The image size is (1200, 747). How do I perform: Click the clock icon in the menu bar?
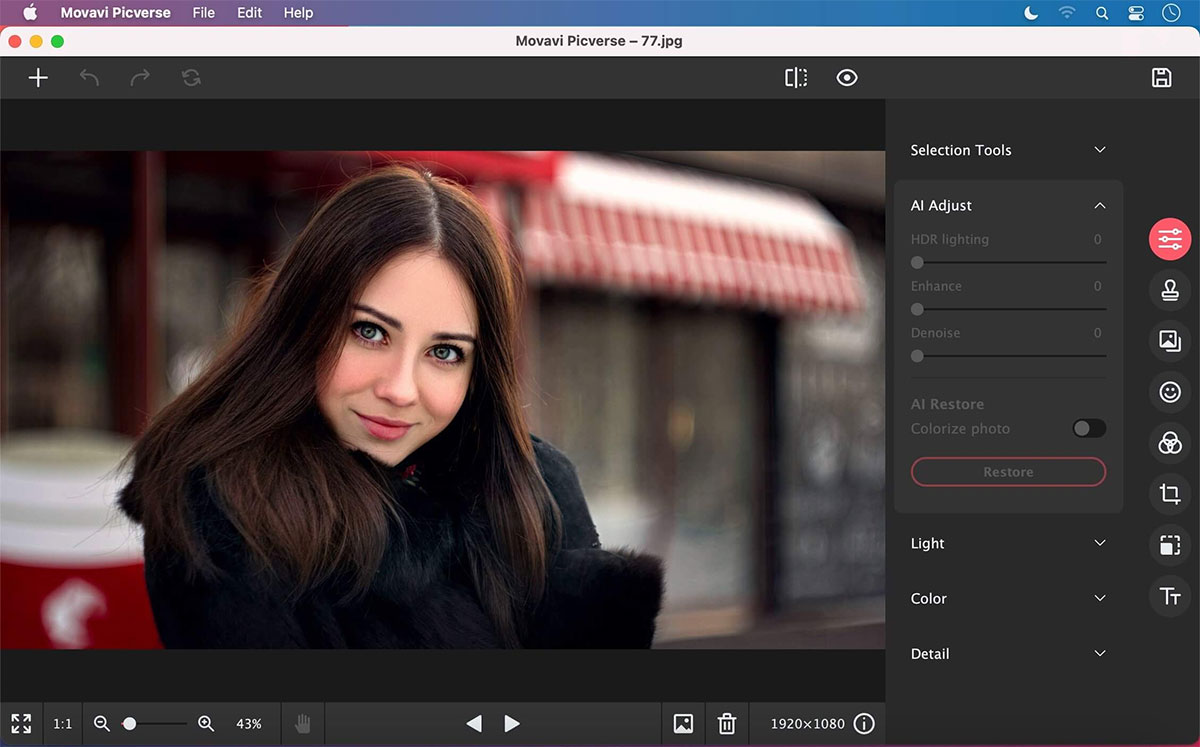pyautogui.click(x=1171, y=13)
